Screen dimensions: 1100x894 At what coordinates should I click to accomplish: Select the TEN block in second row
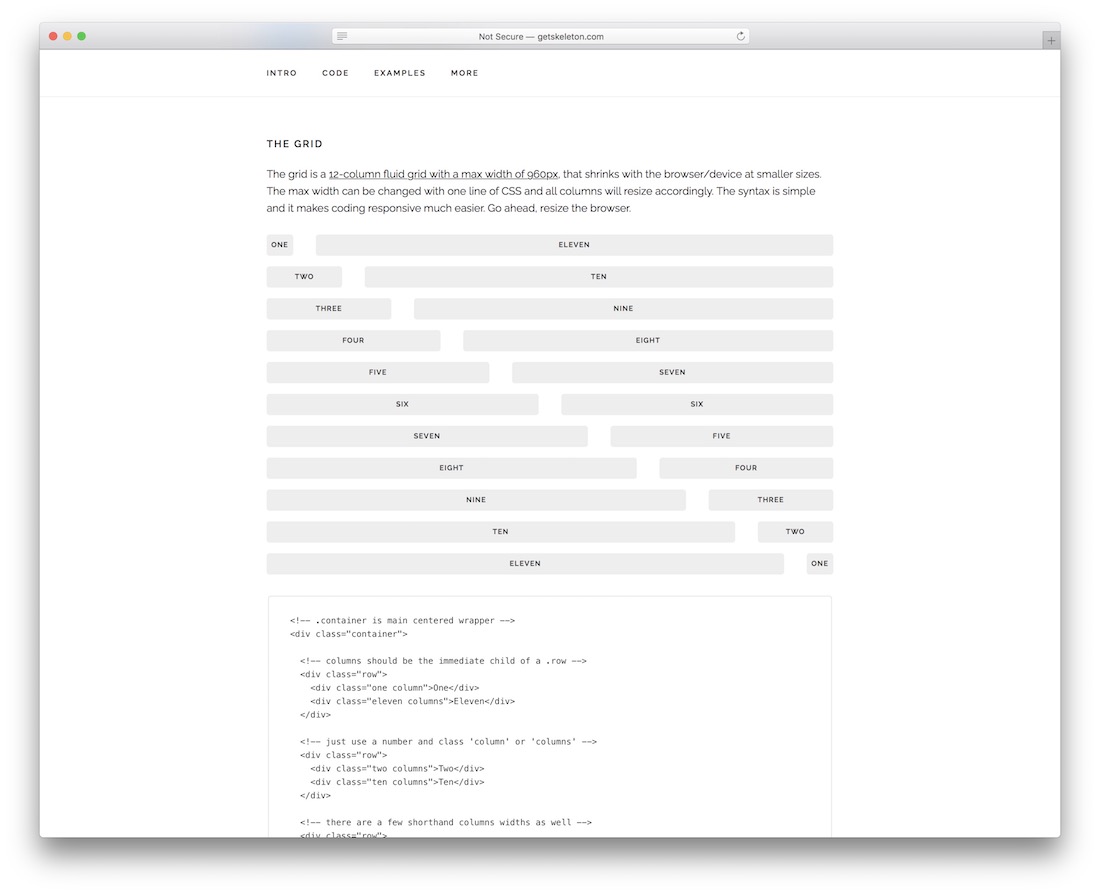point(598,276)
